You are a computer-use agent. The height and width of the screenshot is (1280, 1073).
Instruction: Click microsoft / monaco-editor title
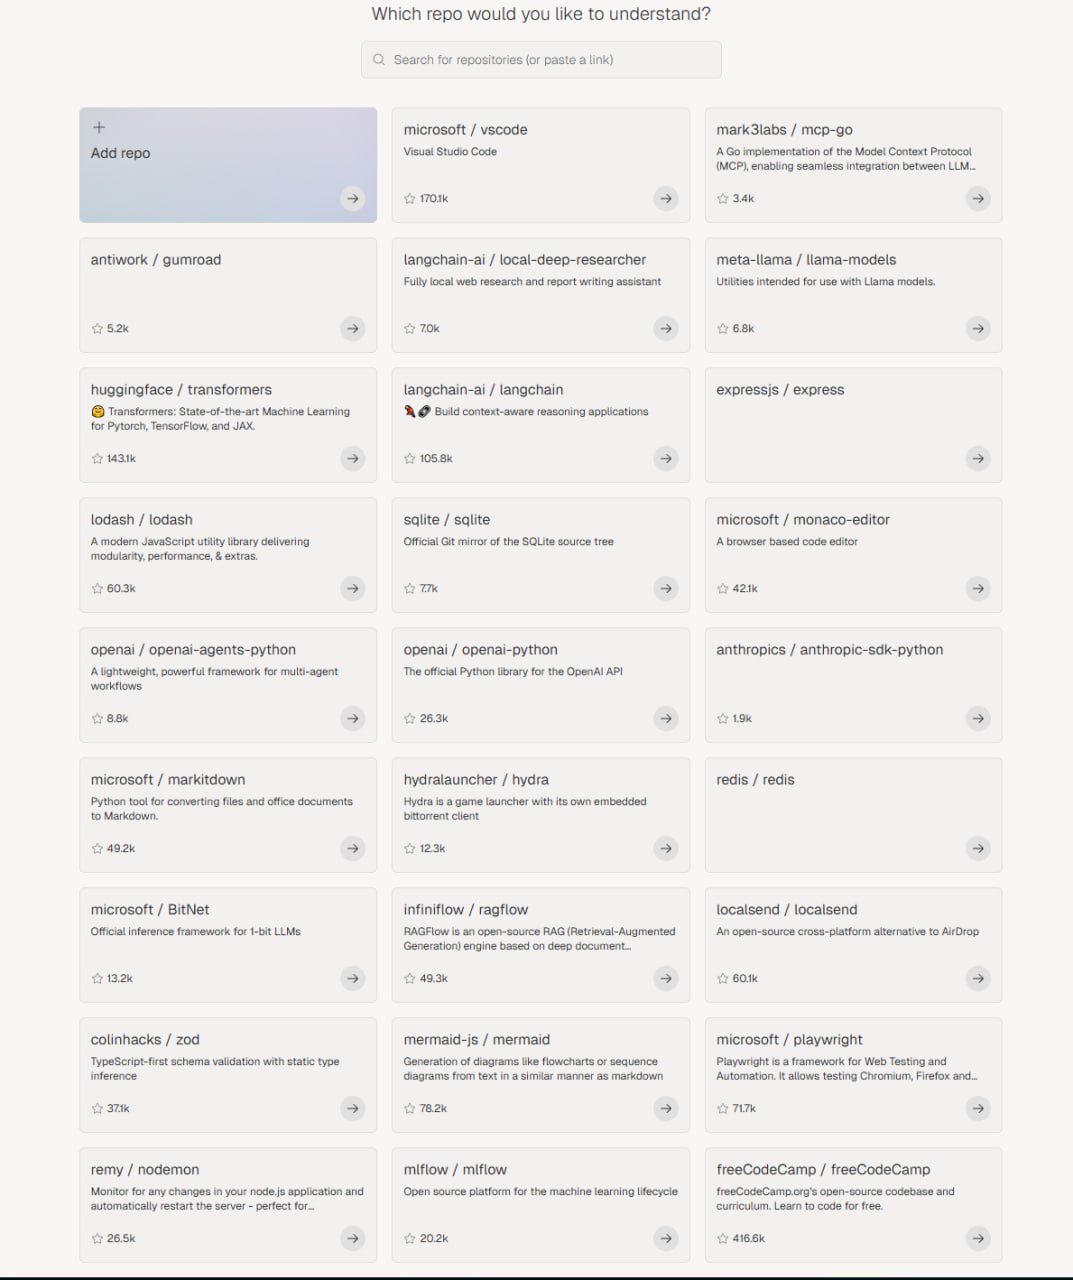click(804, 520)
